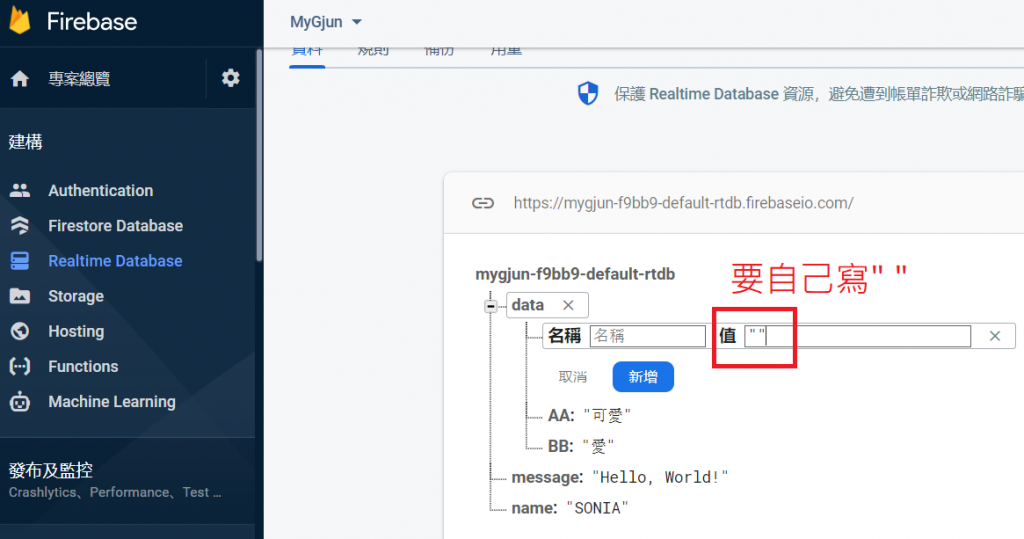1024x539 pixels.
Task: Click the AA key in tree
Action: pyautogui.click(x=561, y=416)
